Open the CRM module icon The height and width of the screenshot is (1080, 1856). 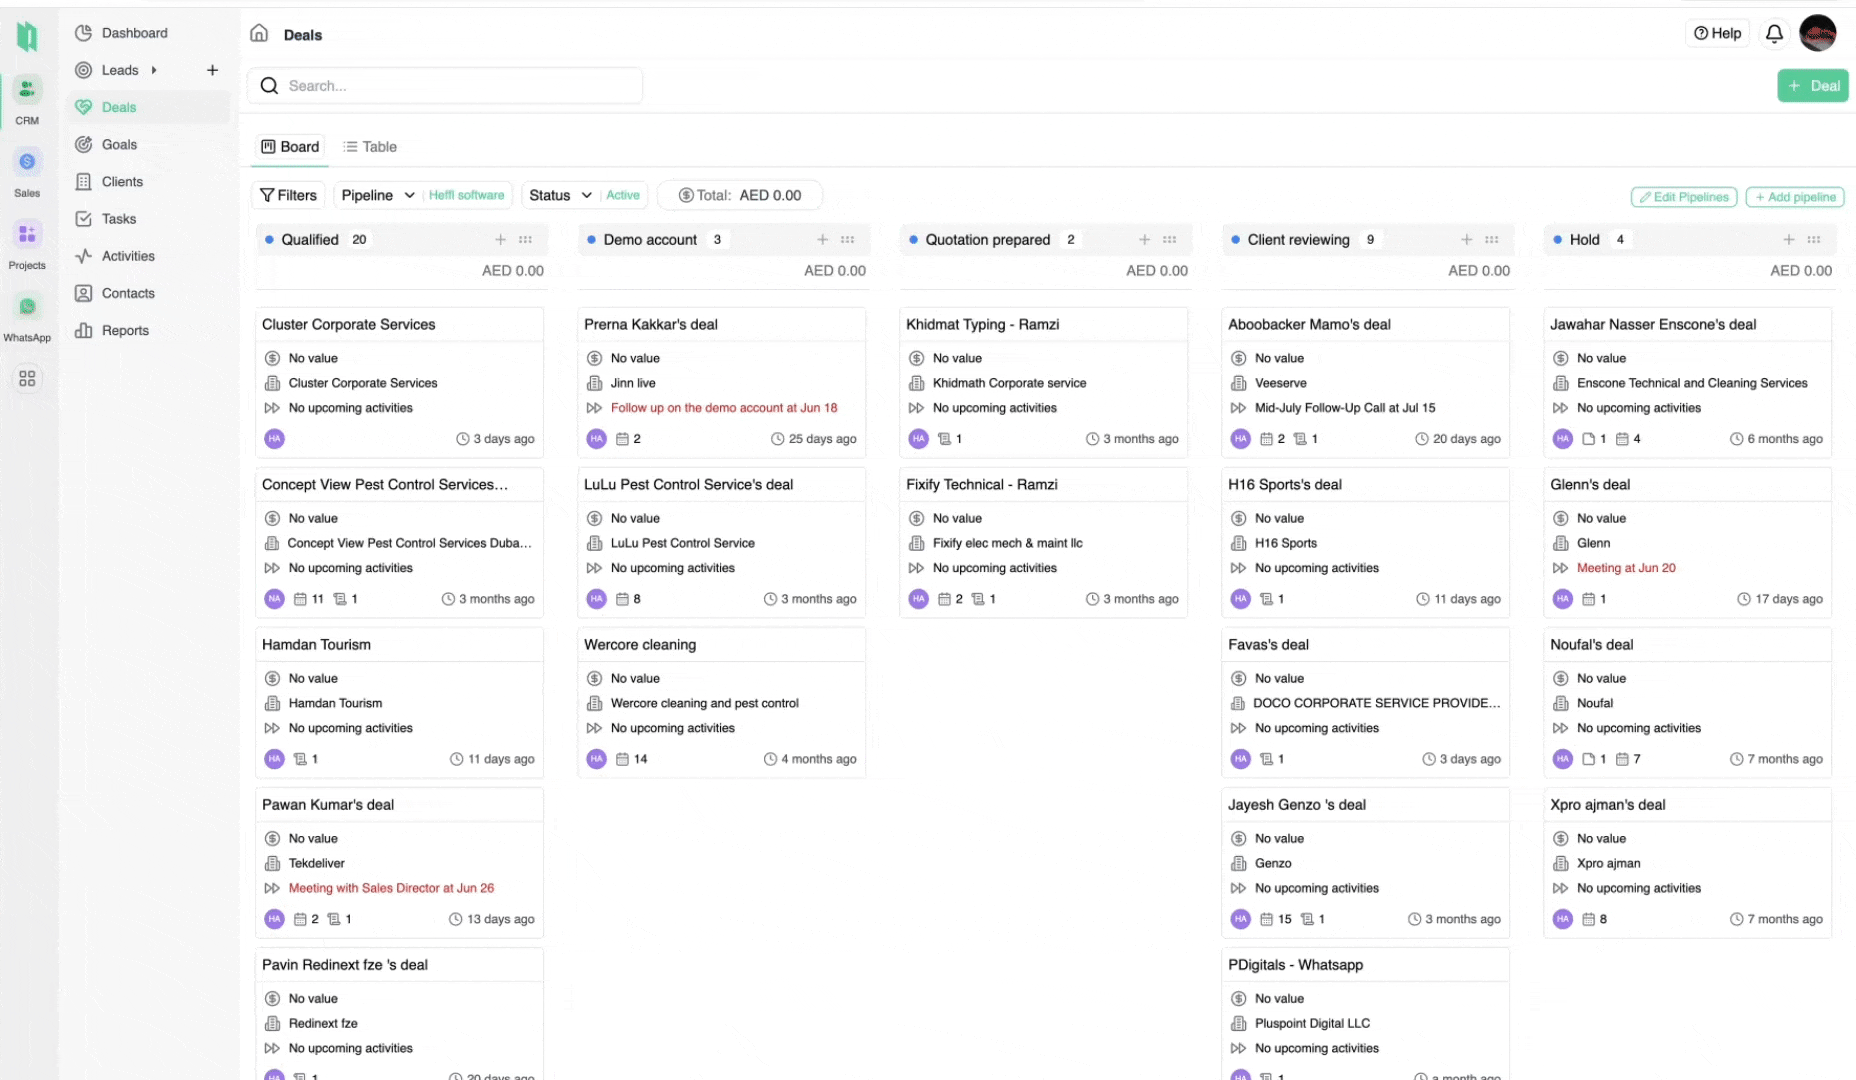(x=27, y=90)
